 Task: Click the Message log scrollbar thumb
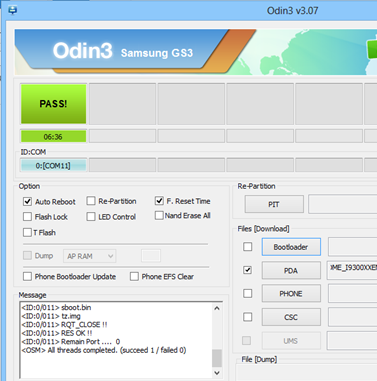click(x=217, y=358)
